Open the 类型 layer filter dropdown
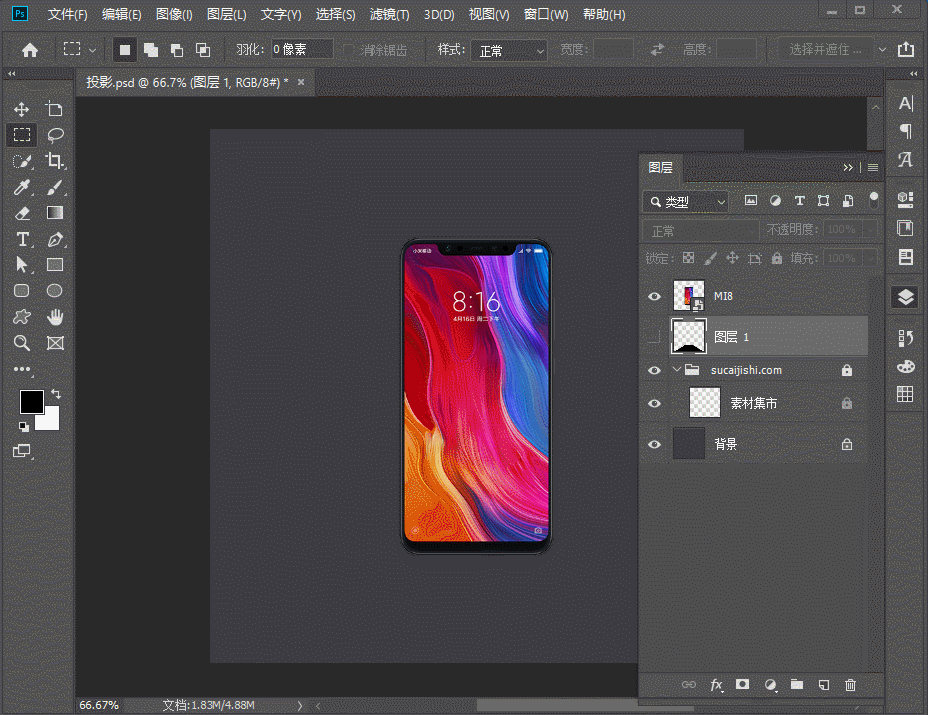Viewport: 928px width, 715px height. 685,202
